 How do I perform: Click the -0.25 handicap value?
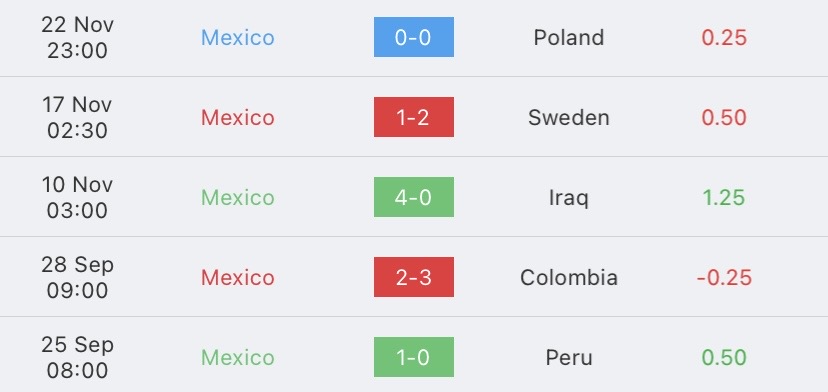[x=724, y=277]
